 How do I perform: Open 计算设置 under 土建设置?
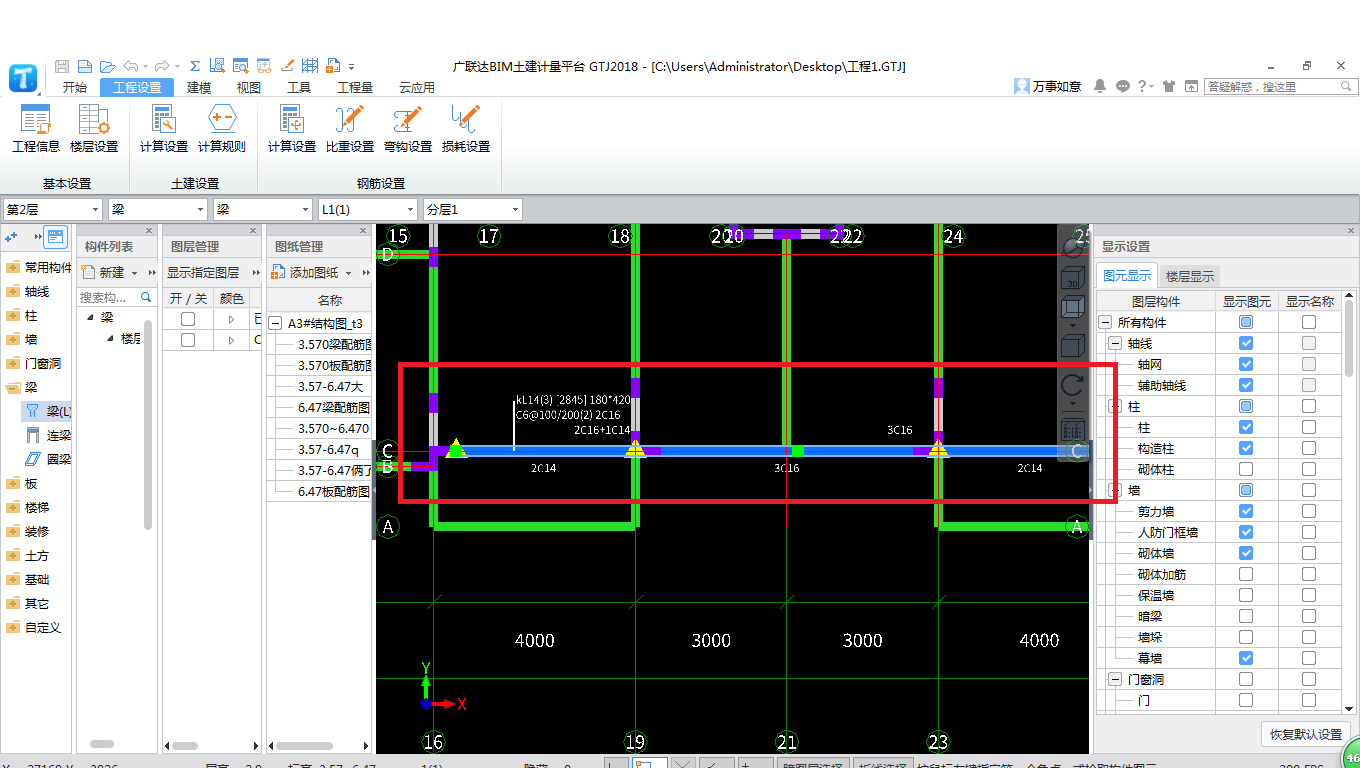pyautogui.click(x=164, y=130)
